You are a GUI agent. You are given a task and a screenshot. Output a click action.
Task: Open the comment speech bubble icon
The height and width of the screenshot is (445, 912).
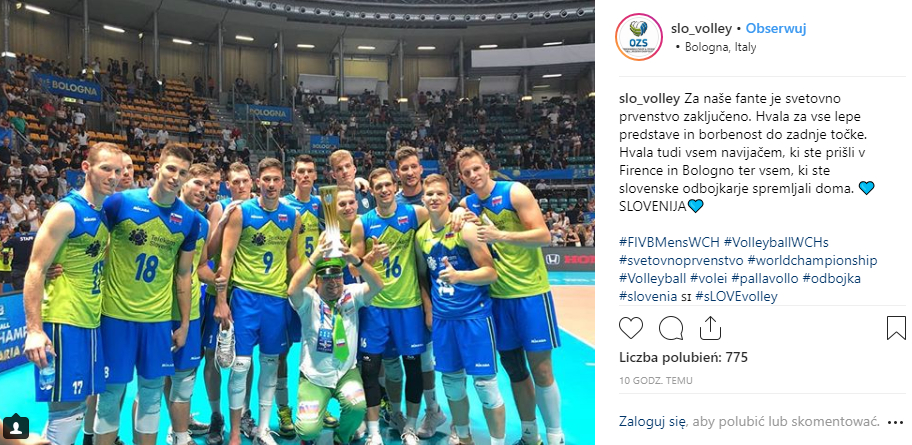671,328
